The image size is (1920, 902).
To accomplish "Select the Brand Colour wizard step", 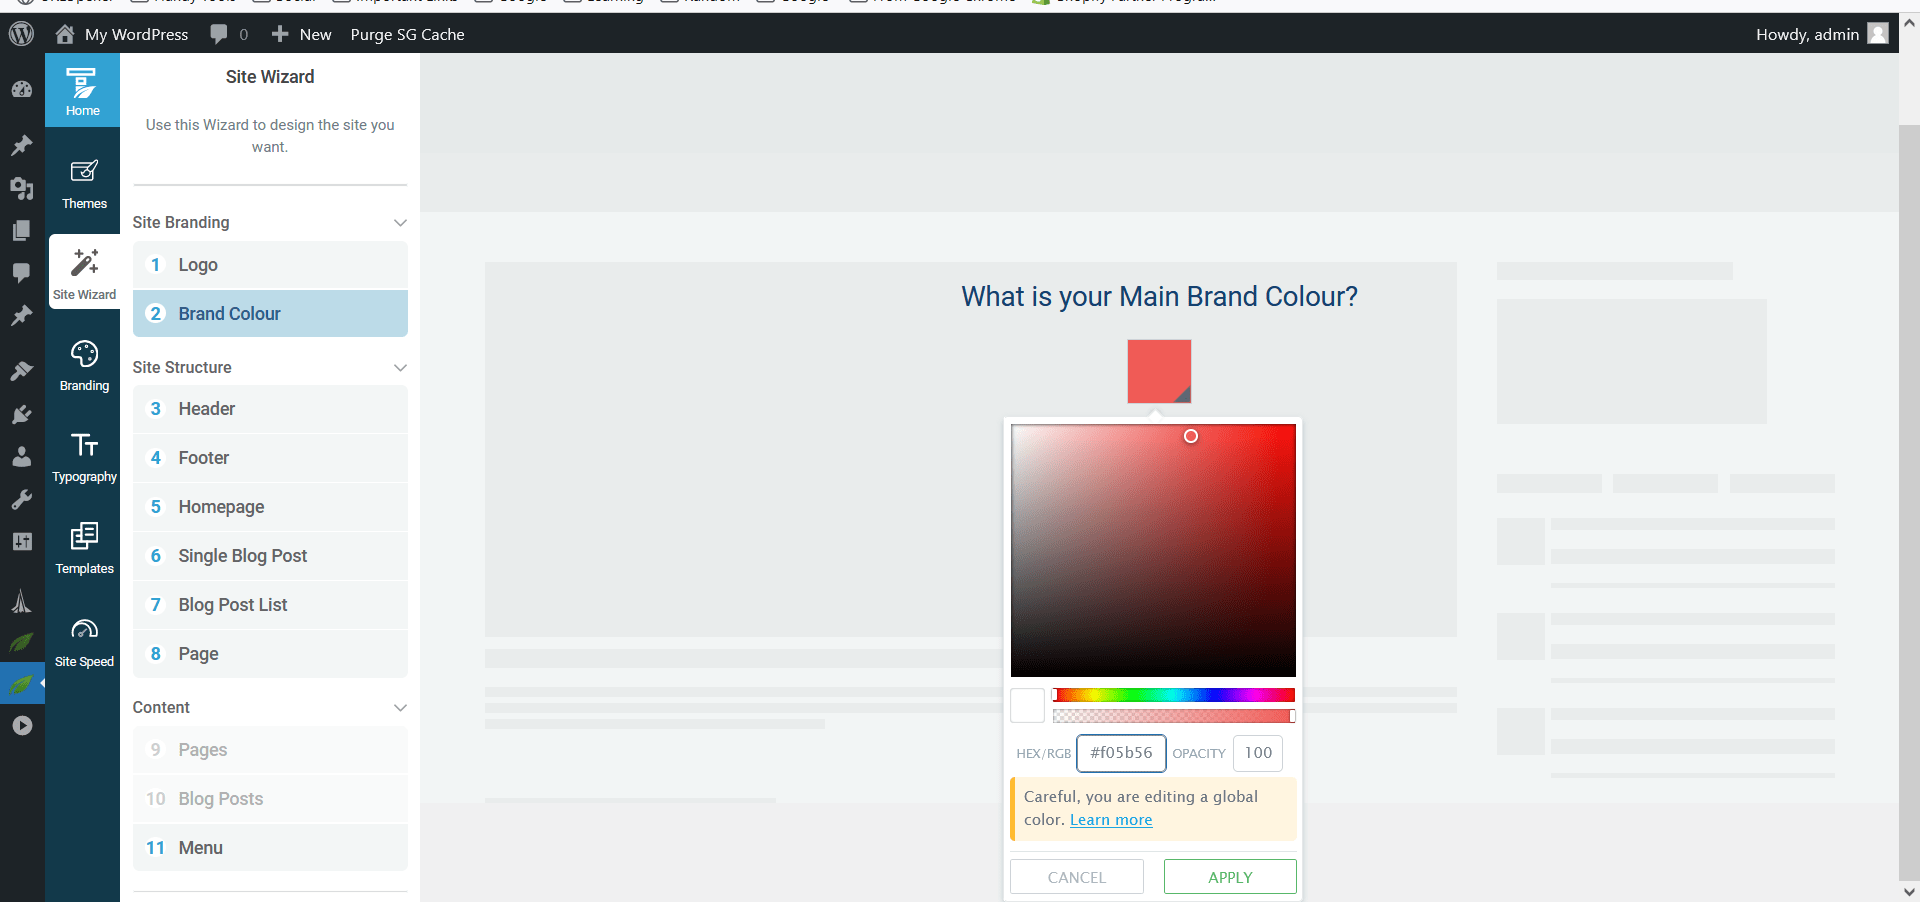I will [269, 313].
